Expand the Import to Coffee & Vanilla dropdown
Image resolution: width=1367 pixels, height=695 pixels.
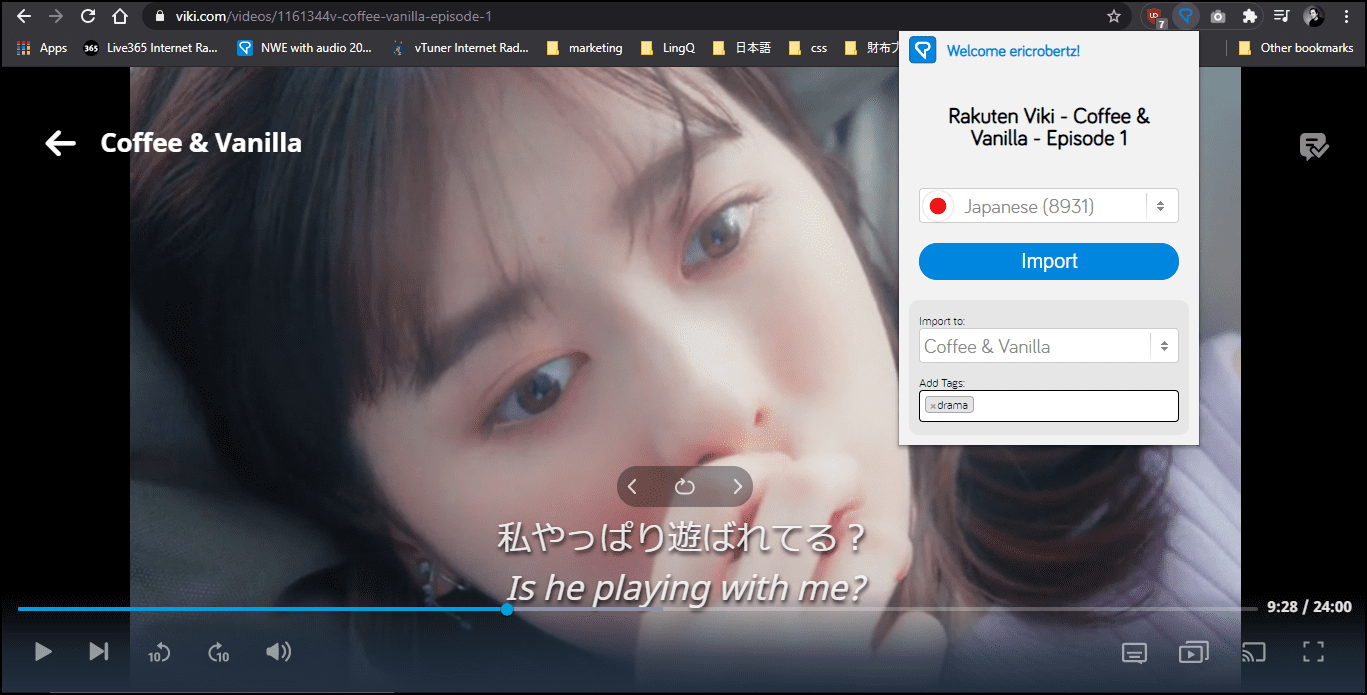pos(1048,346)
